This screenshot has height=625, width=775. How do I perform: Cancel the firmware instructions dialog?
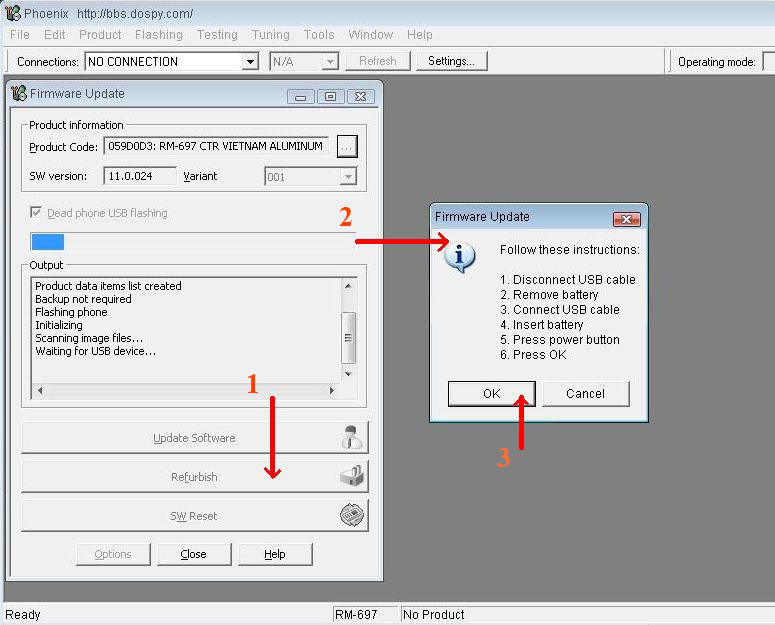tap(585, 393)
